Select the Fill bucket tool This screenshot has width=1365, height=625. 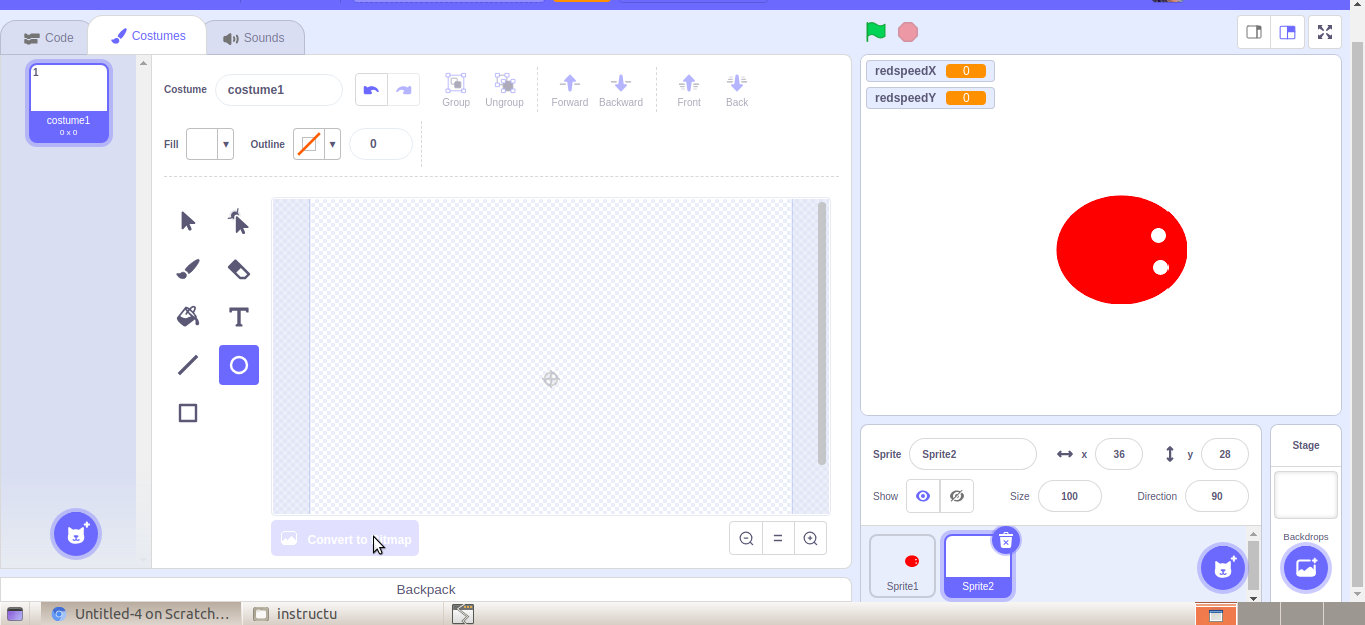[x=187, y=316]
